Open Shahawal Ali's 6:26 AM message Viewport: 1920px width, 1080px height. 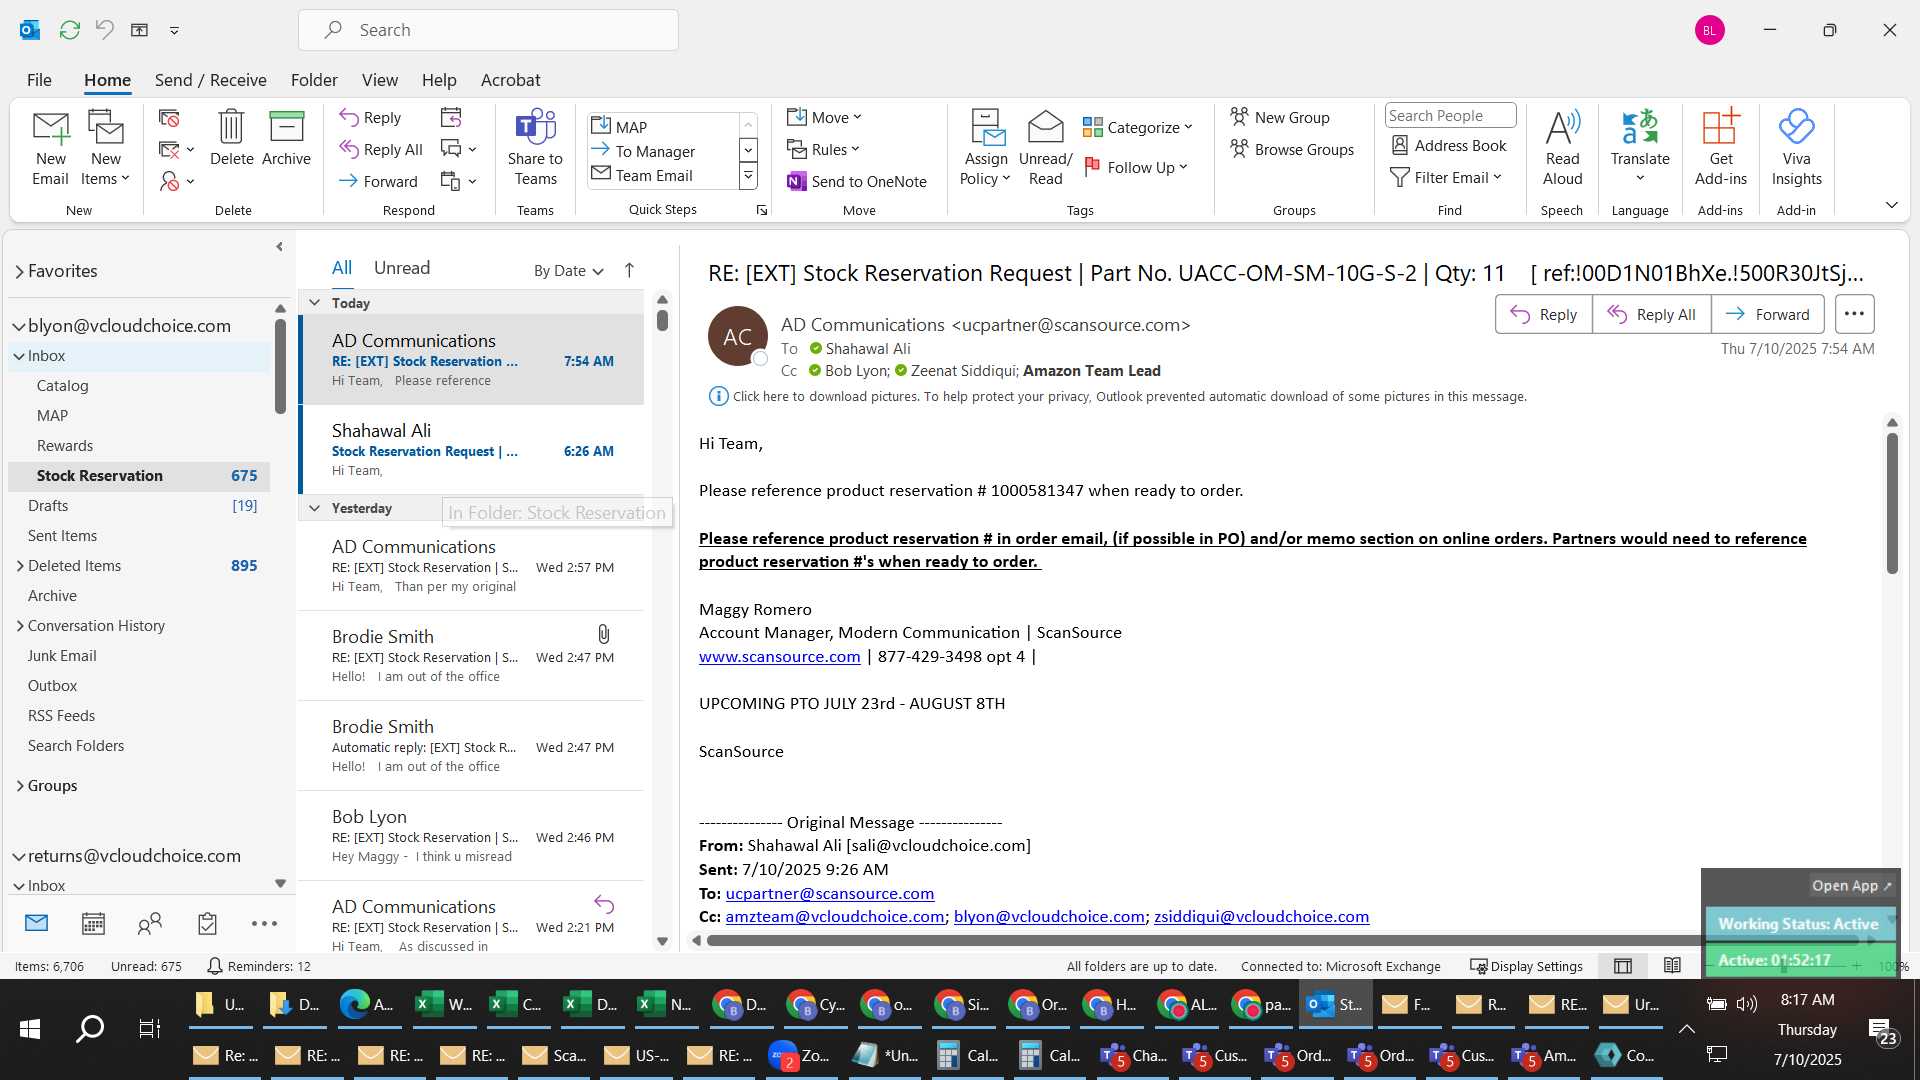click(472, 449)
